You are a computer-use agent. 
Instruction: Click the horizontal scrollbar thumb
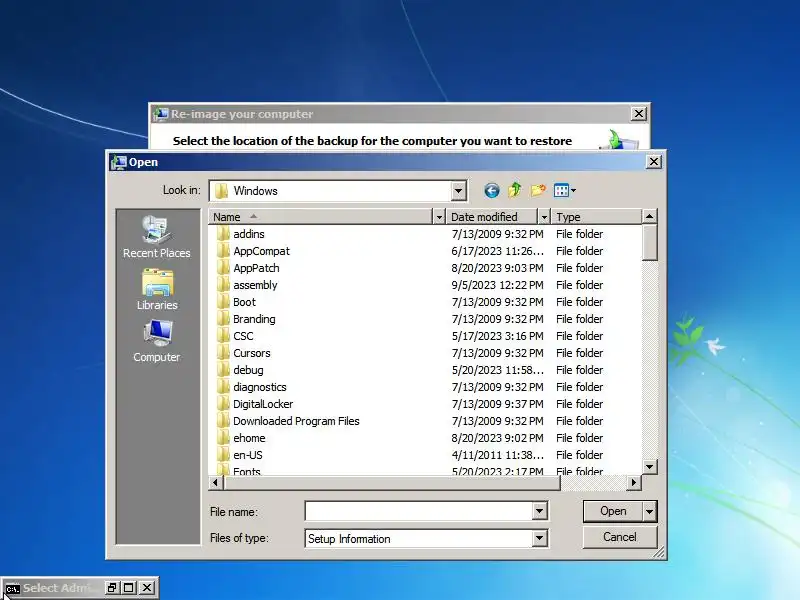click(x=392, y=482)
